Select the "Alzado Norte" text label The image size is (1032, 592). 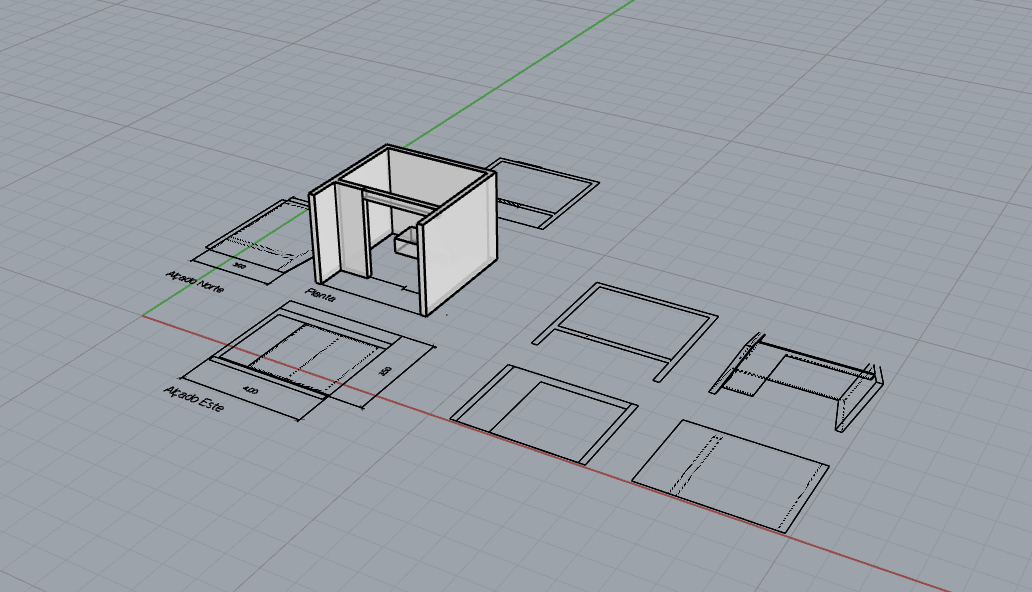(x=195, y=282)
